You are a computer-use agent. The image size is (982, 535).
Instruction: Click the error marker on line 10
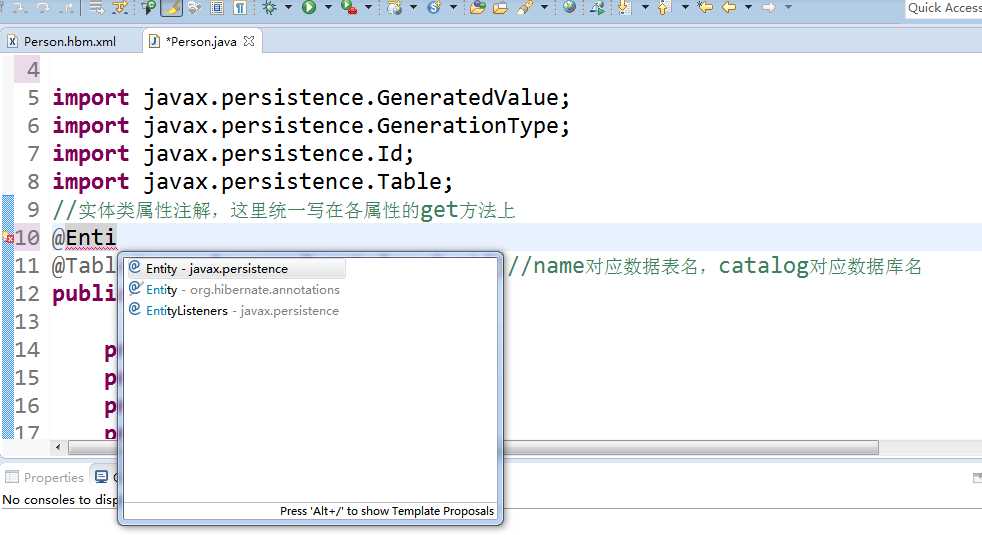pyautogui.click(x=8, y=238)
